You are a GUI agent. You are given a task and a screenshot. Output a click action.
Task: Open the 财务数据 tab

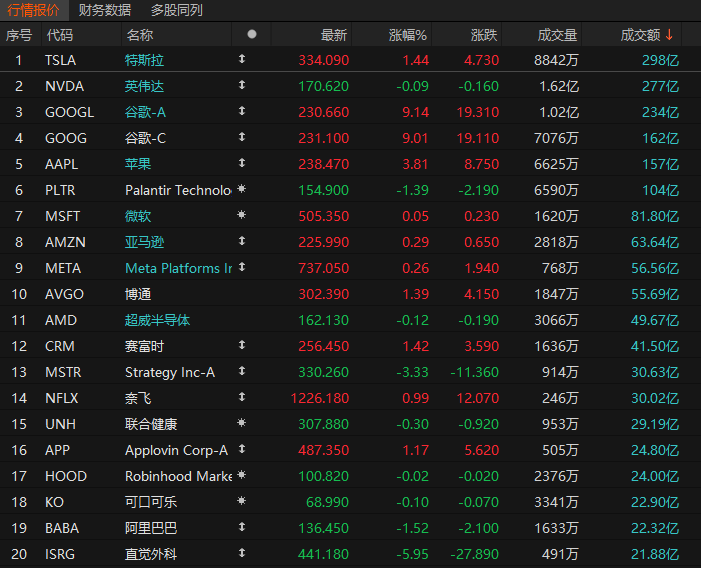pos(105,10)
